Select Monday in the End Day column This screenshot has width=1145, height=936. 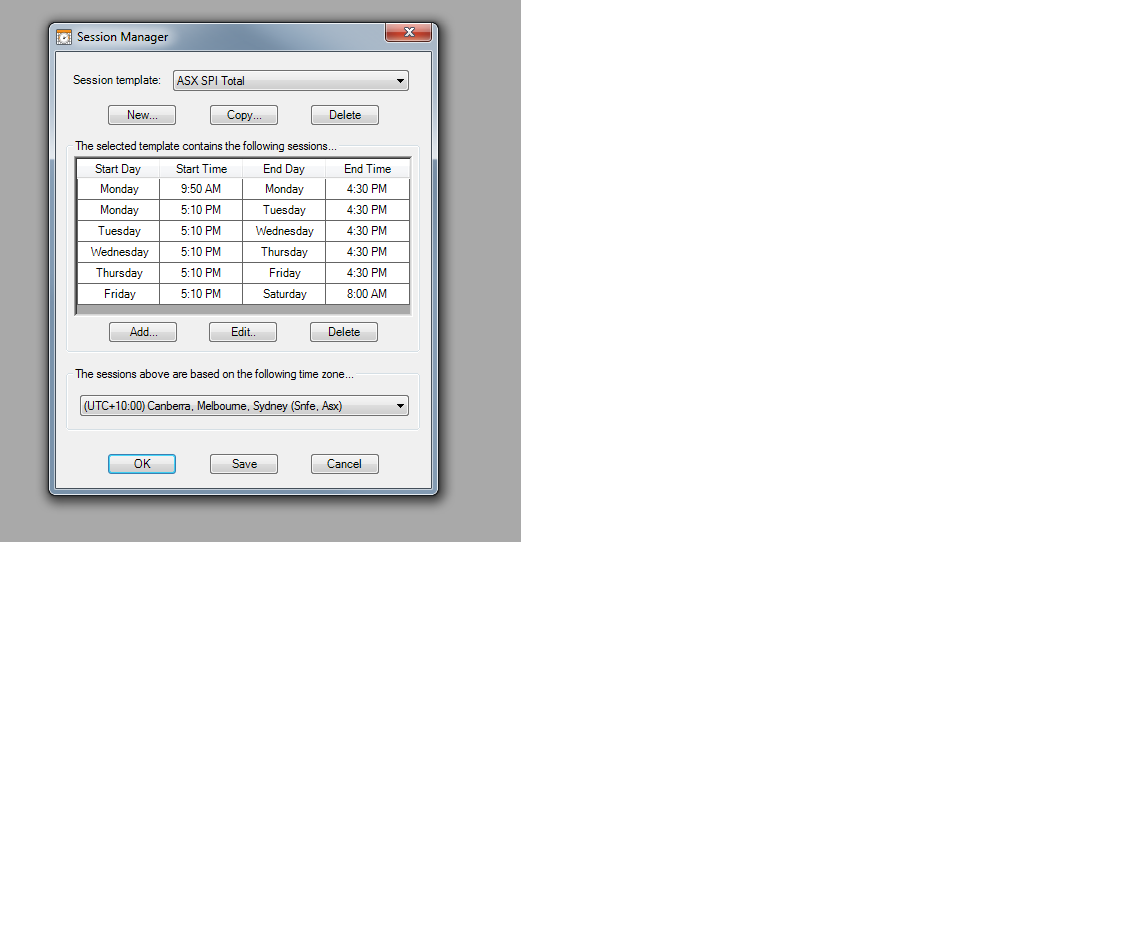tap(284, 189)
